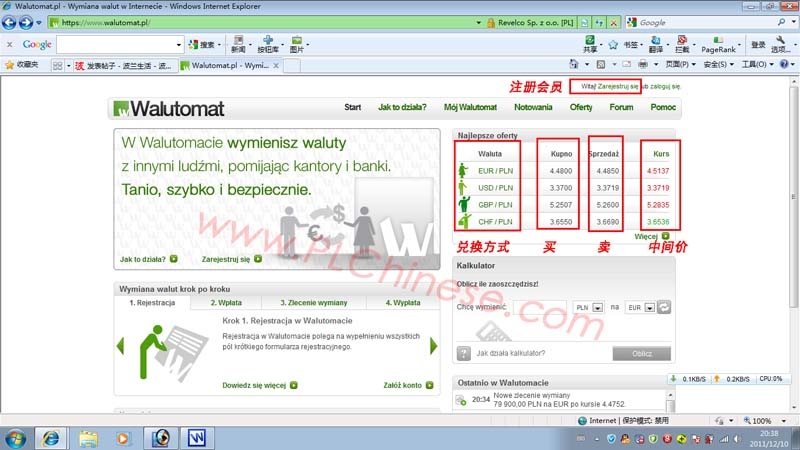Screen dimensions: 800x450
Task: Expand the address bar history dropdown
Action: (x=478, y=22)
